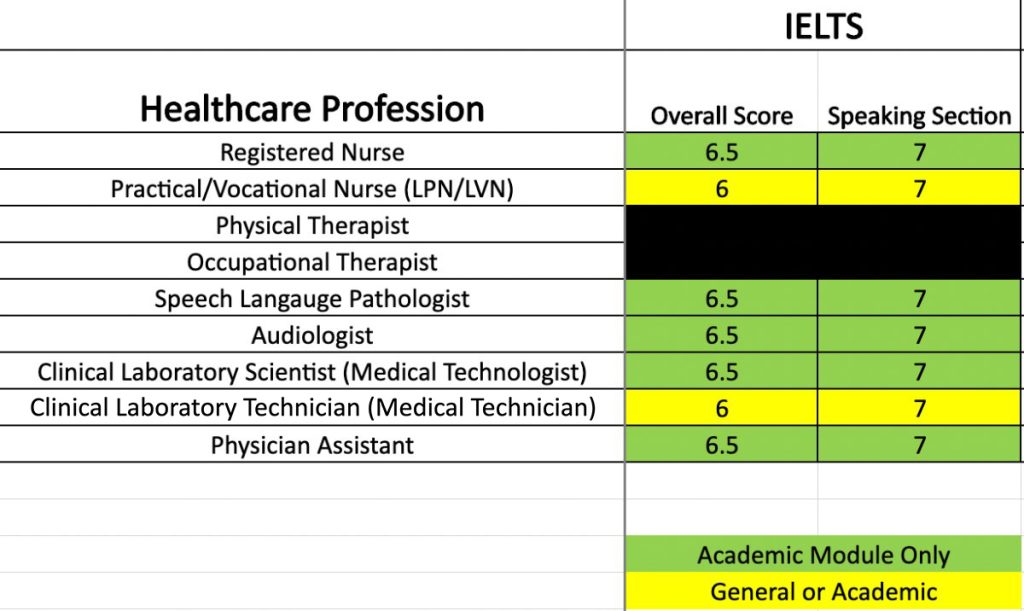The image size is (1024, 611).
Task: Click the Speech Language Pathologist cell
Action: [x=312, y=299]
